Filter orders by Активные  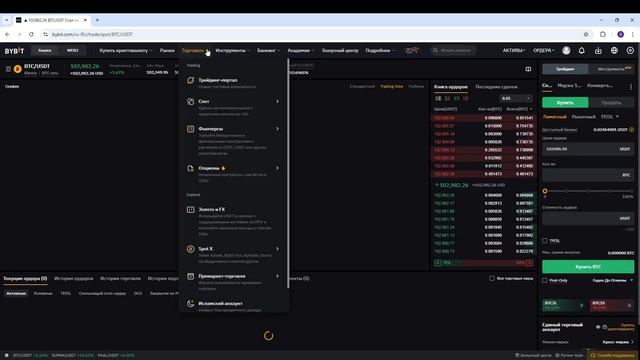(16, 293)
